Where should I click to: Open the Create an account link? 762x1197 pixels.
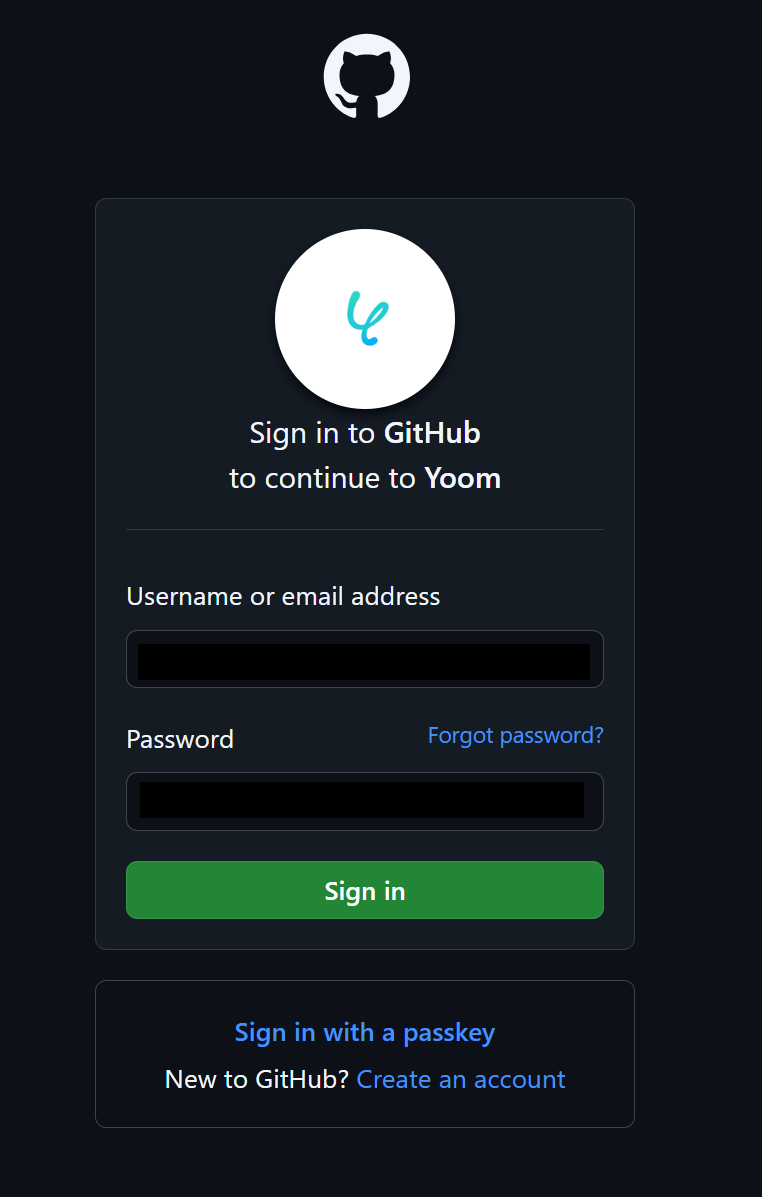click(x=461, y=1079)
